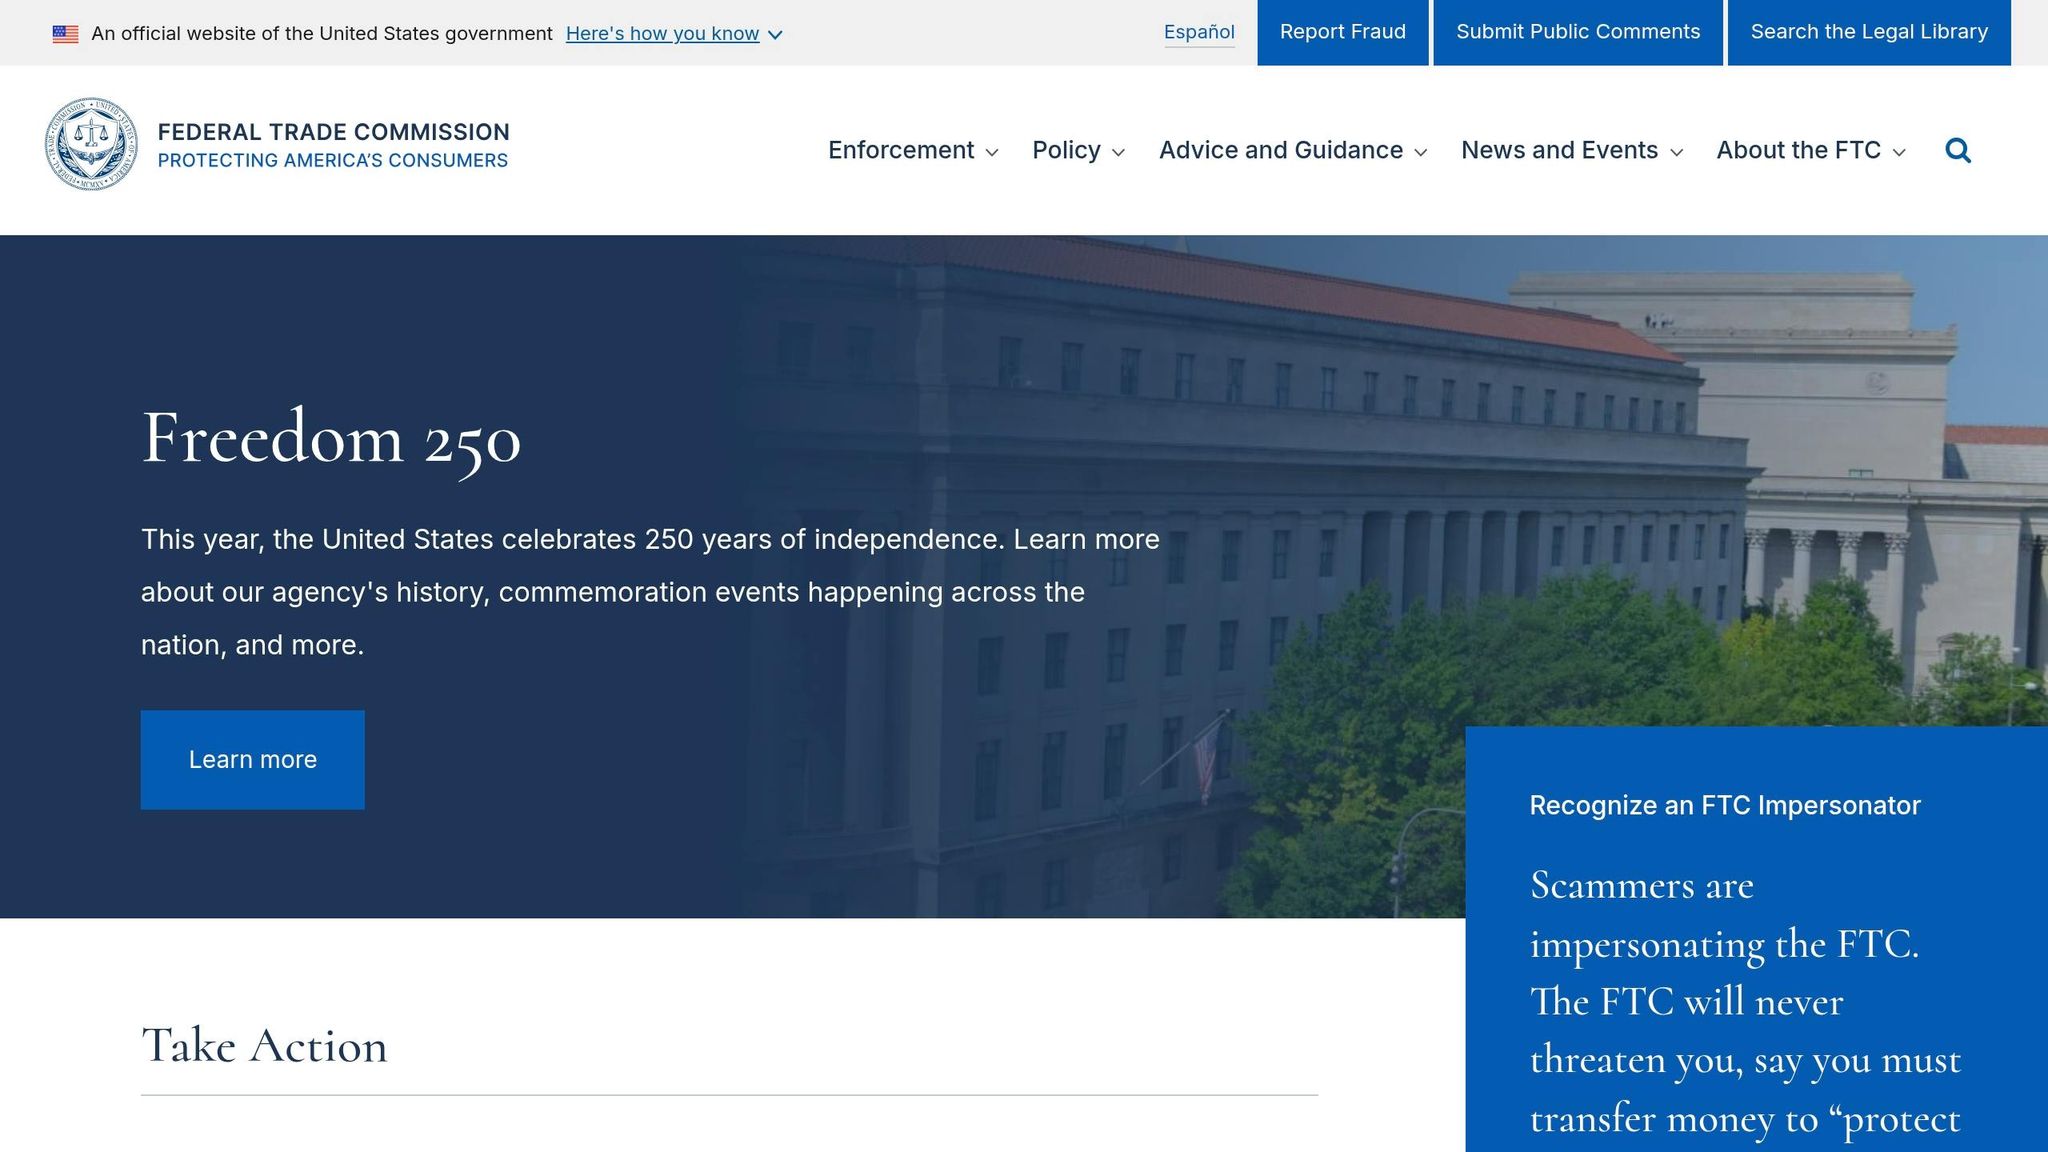
Task: Open the Advice and Guidance chevron
Action: click(1420, 152)
